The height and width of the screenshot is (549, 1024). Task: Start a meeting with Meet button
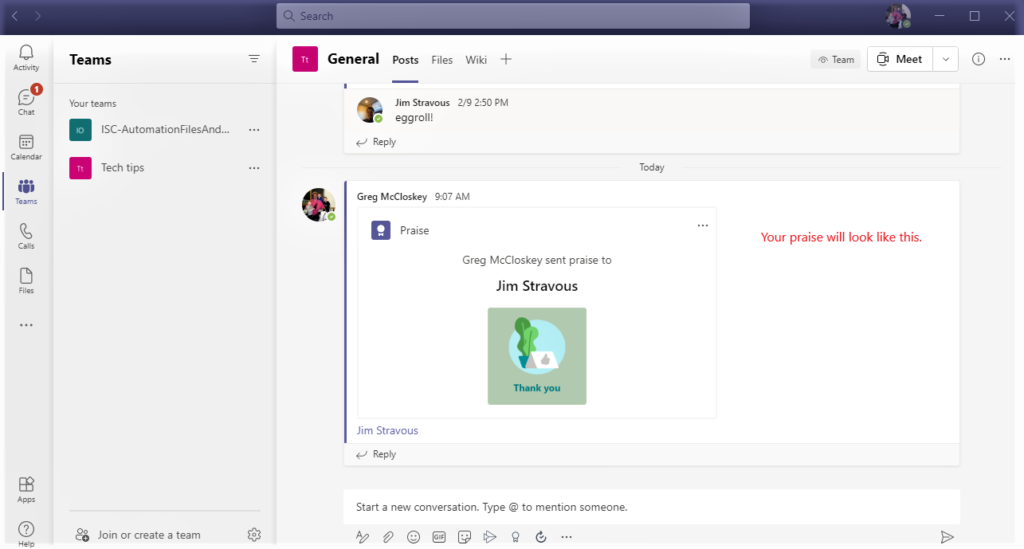coord(900,59)
